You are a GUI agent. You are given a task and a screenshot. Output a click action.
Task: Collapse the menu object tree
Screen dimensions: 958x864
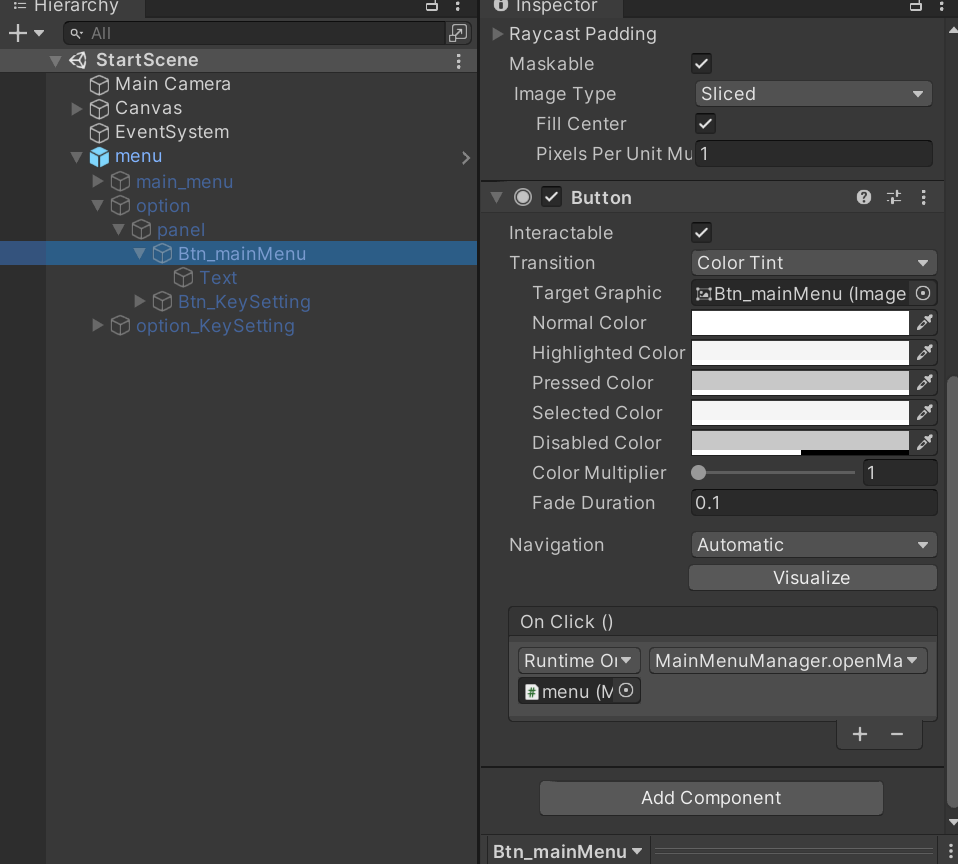pyautogui.click(x=76, y=157)
